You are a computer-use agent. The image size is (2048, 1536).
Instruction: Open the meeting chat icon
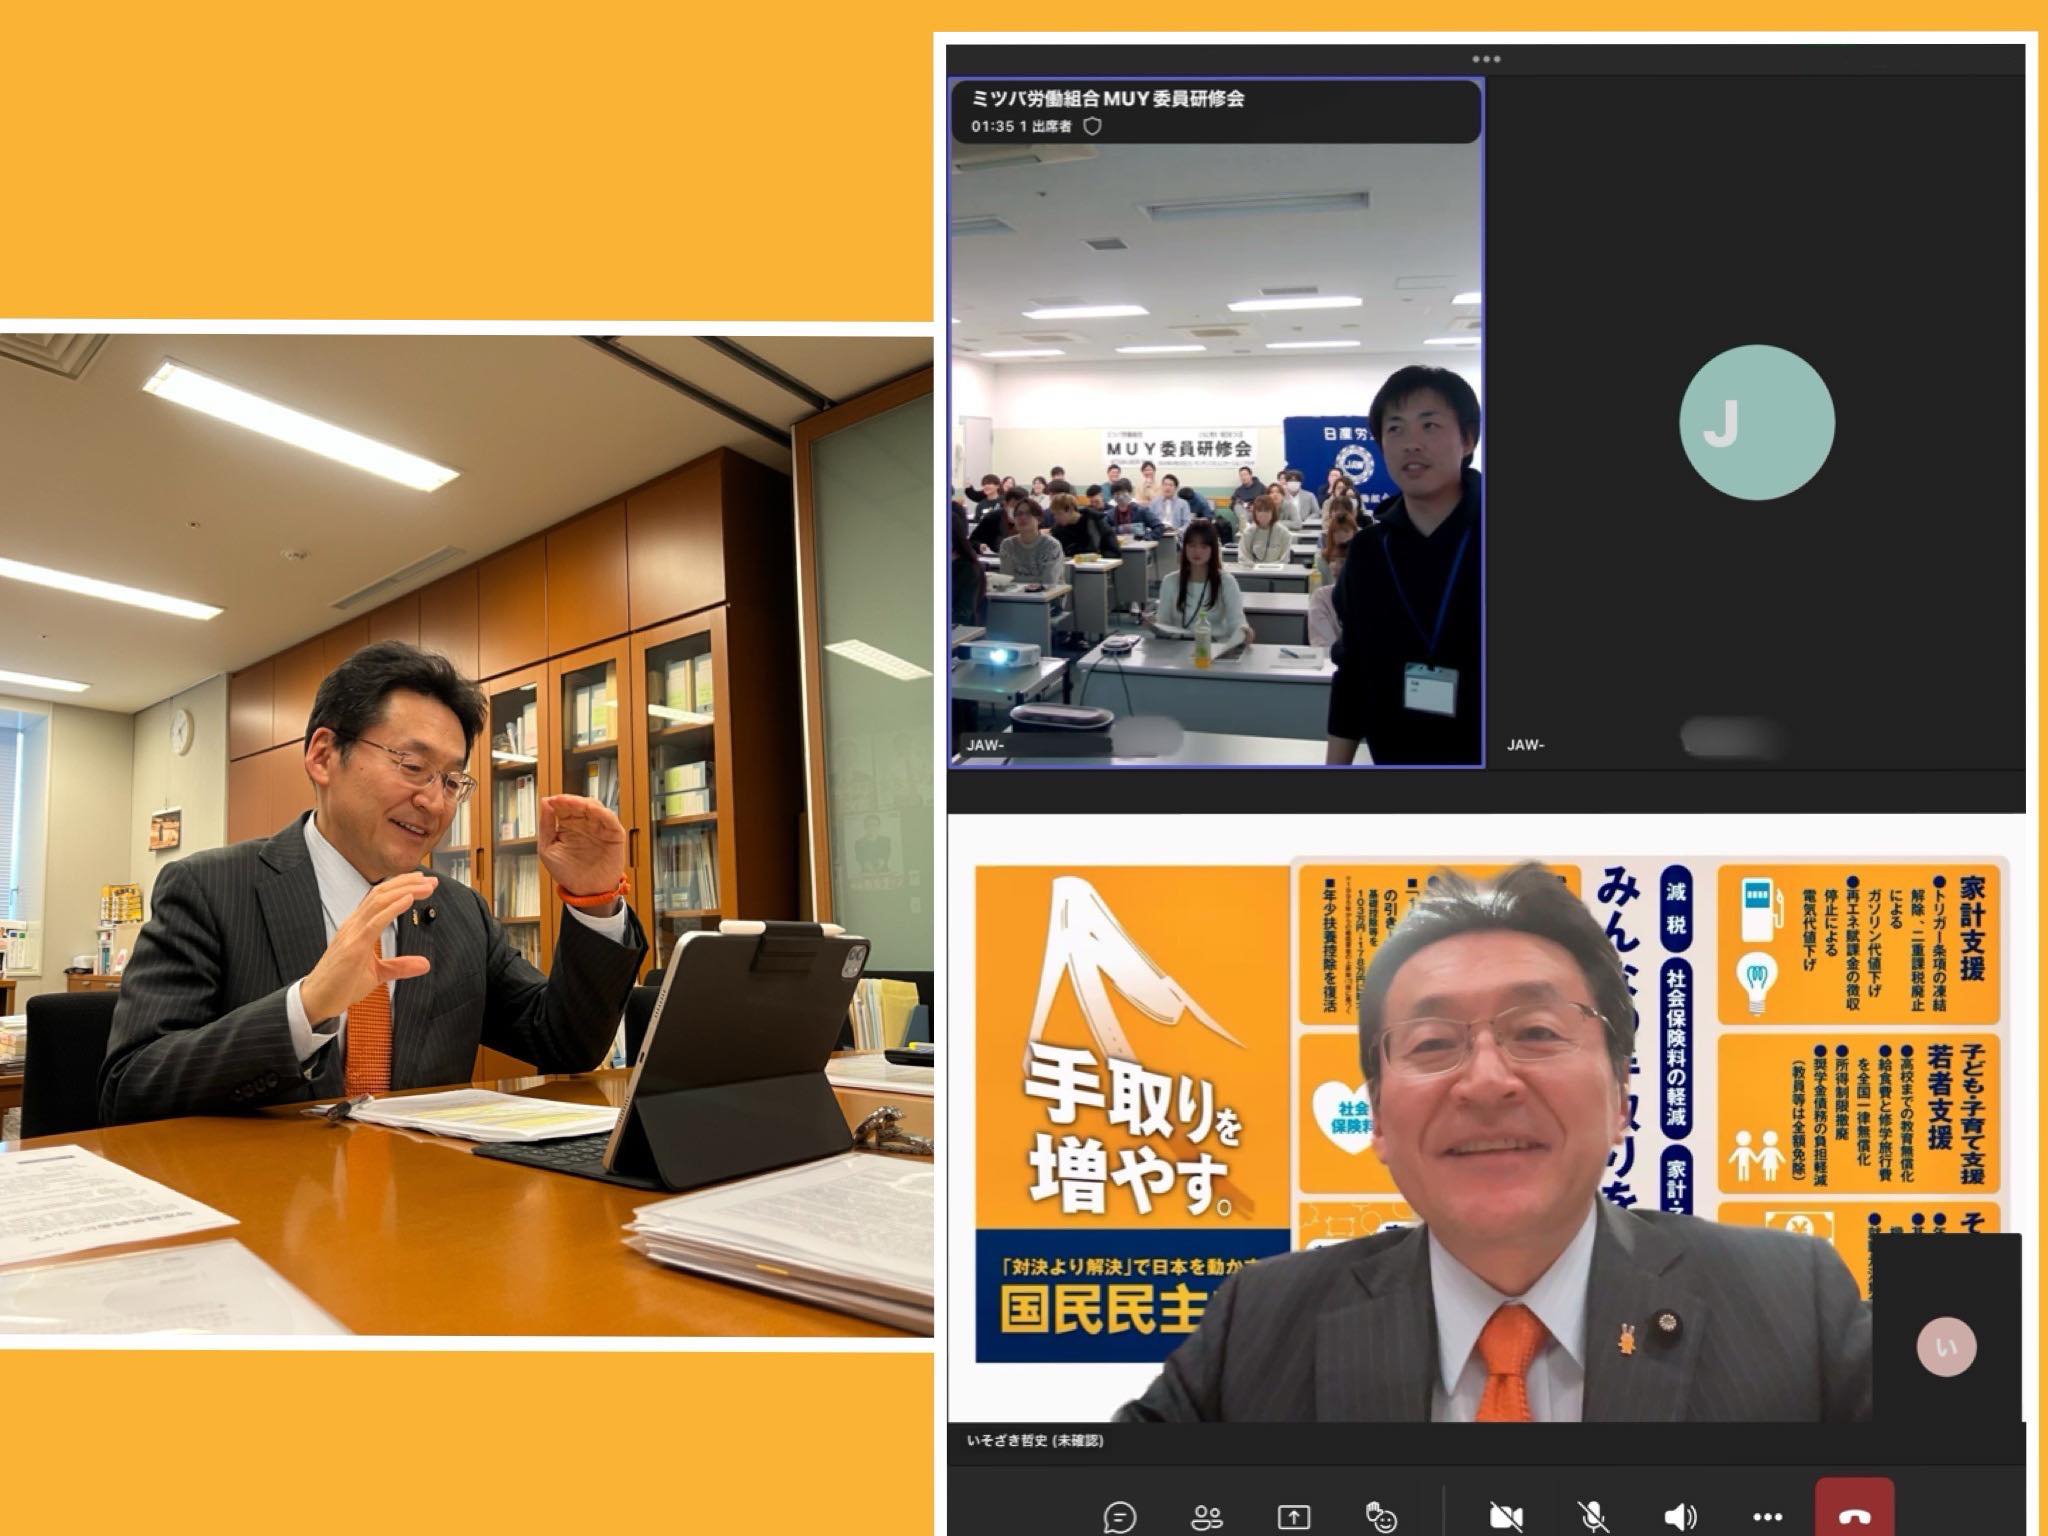[1119, 1517]
